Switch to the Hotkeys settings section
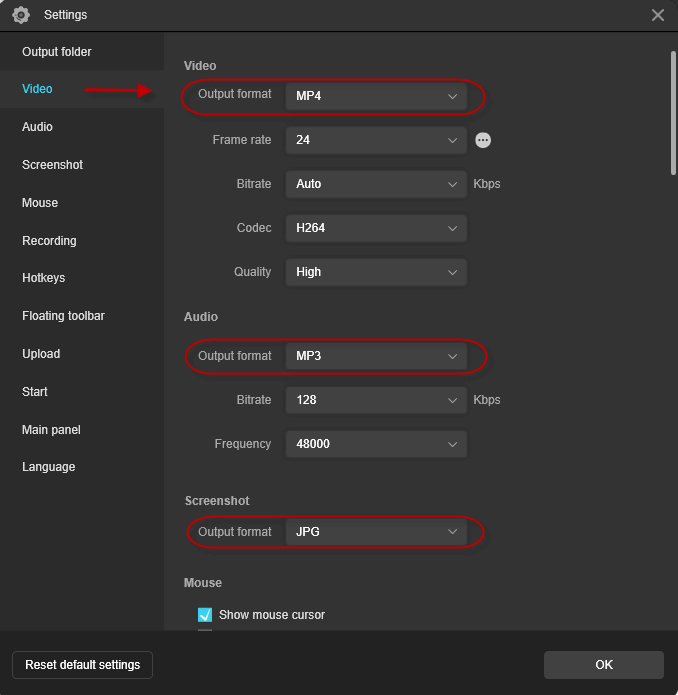This screenshot has width=678, height=695. click(44, 278)
